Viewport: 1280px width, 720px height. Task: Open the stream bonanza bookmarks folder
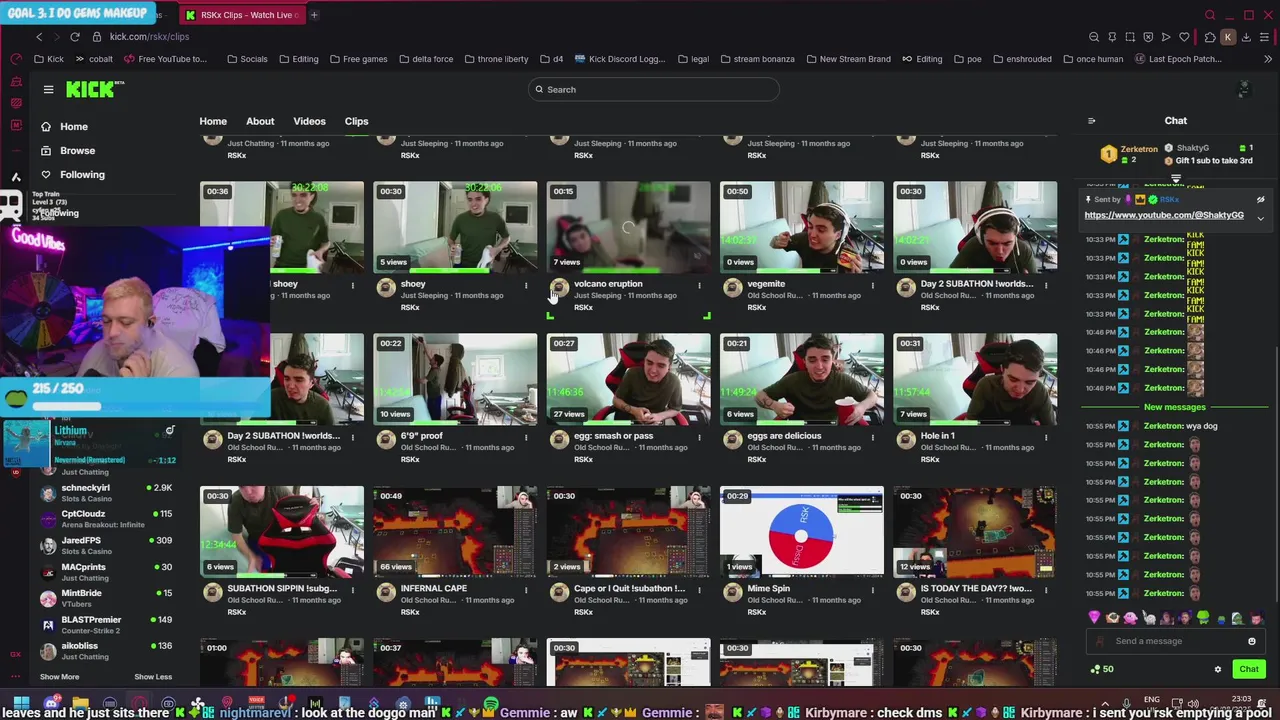tap(757, 59)
